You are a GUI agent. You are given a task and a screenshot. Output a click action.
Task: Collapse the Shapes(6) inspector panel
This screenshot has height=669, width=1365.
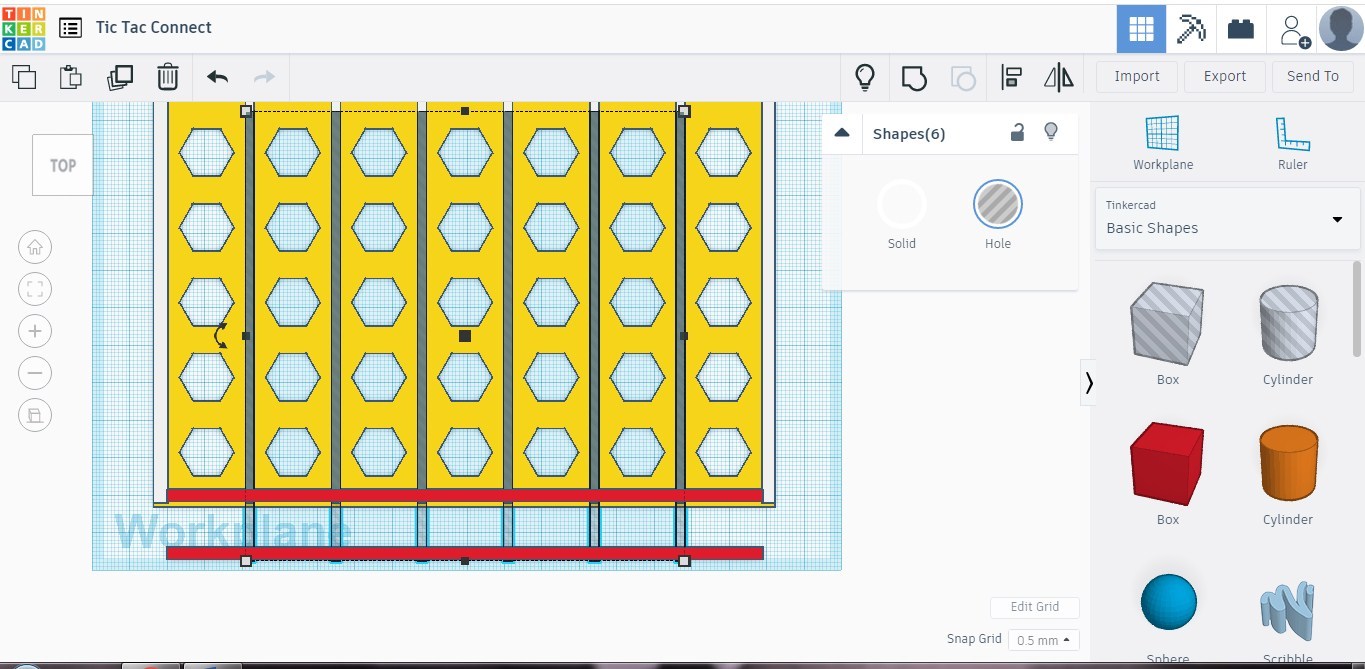pyautogui.click(x=842, y=133)
